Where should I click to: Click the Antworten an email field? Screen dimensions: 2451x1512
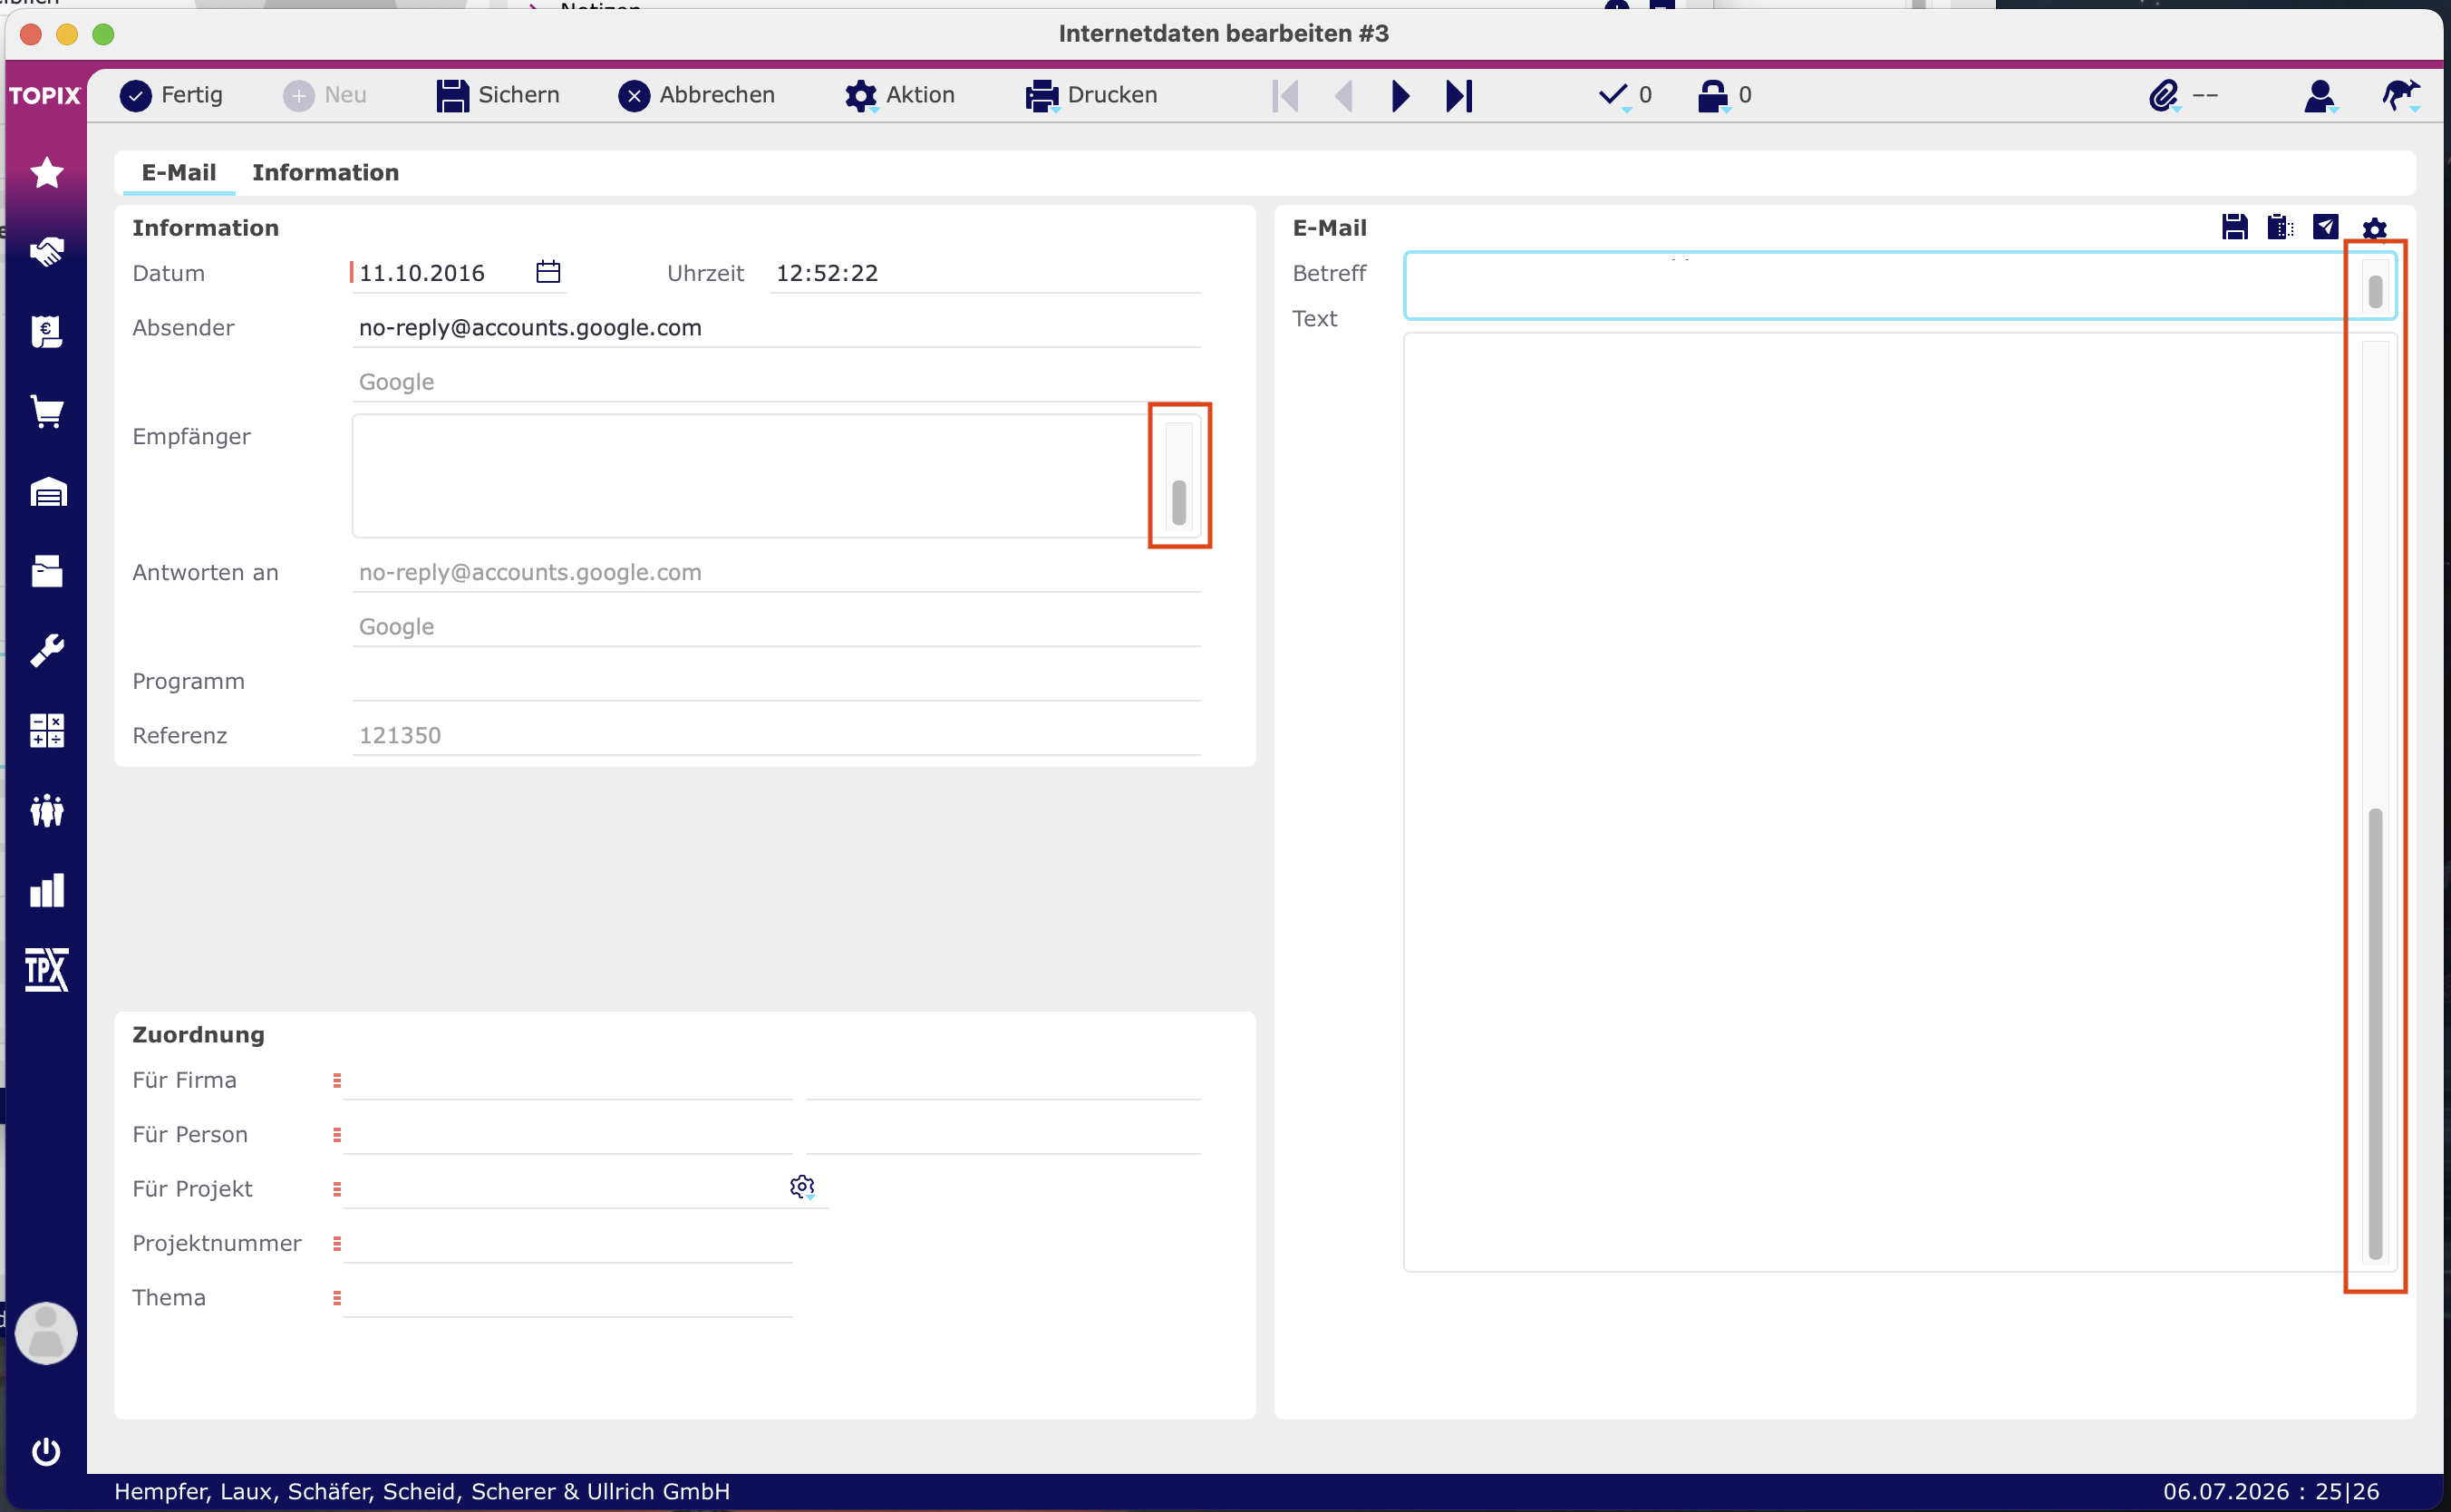click(x=776, y=572)
